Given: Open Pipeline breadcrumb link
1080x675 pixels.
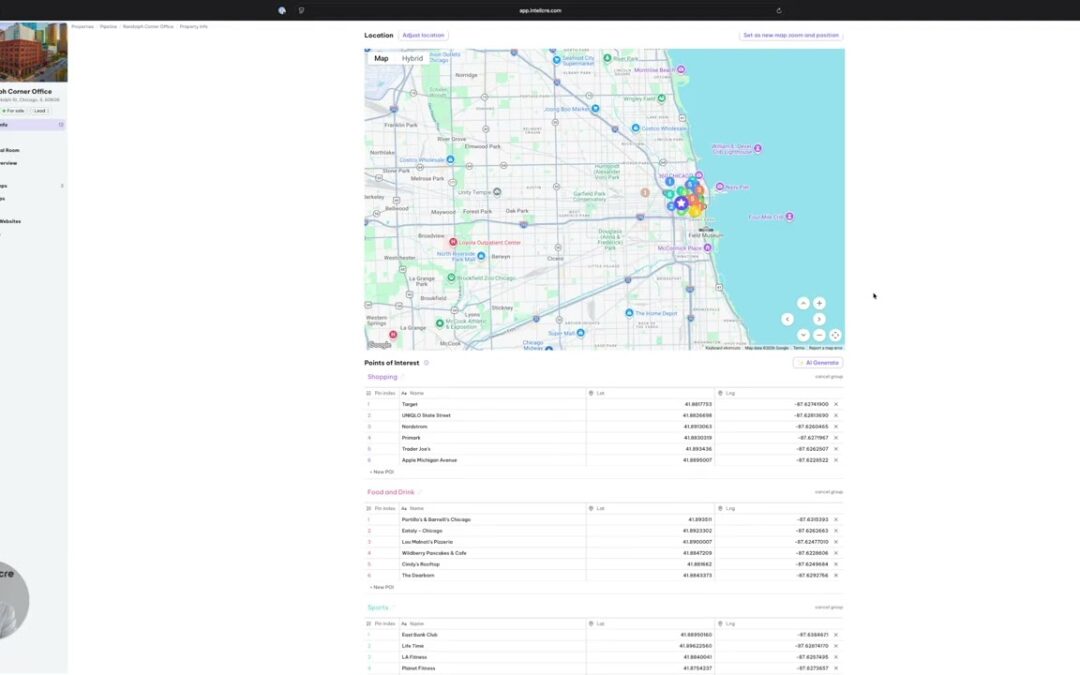Looking at the screenshot, I should tap(108, 26).
